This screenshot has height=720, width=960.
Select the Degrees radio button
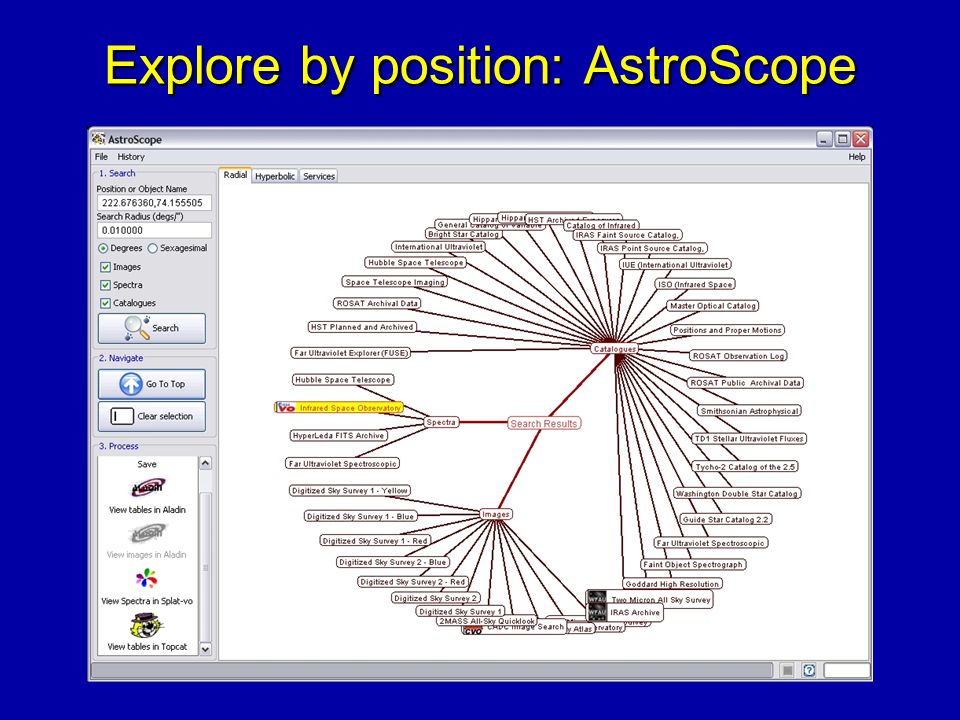point(103,249)
